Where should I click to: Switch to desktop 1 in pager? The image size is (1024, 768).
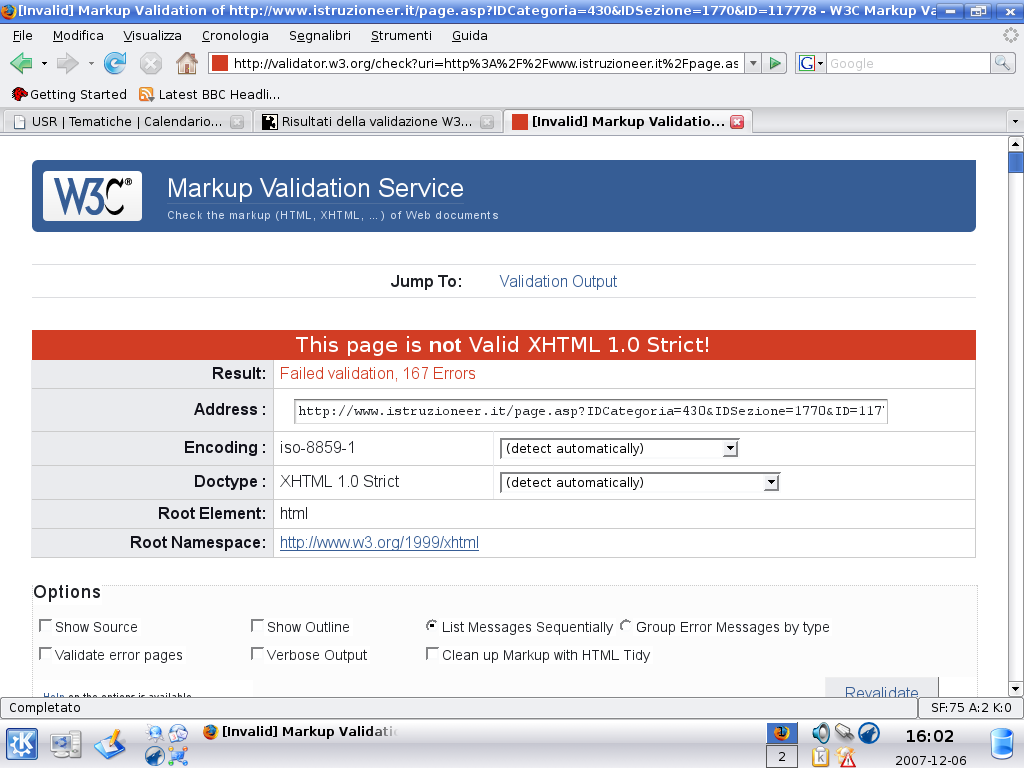[x=782, y=733]
